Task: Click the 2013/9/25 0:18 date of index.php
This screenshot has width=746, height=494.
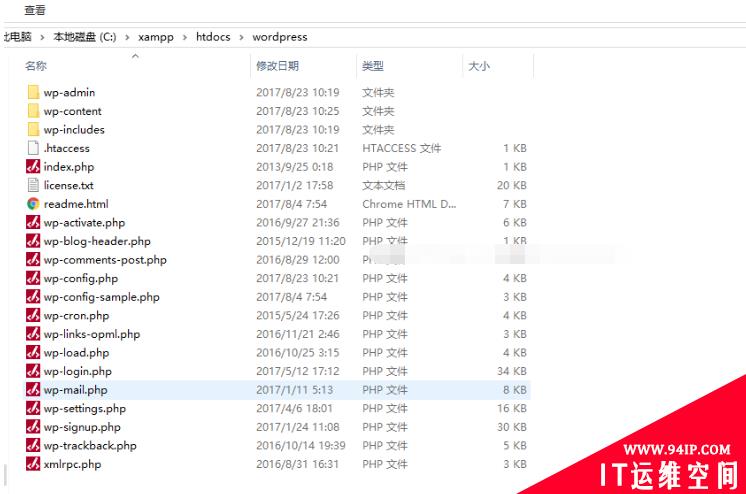Action: 294,167
